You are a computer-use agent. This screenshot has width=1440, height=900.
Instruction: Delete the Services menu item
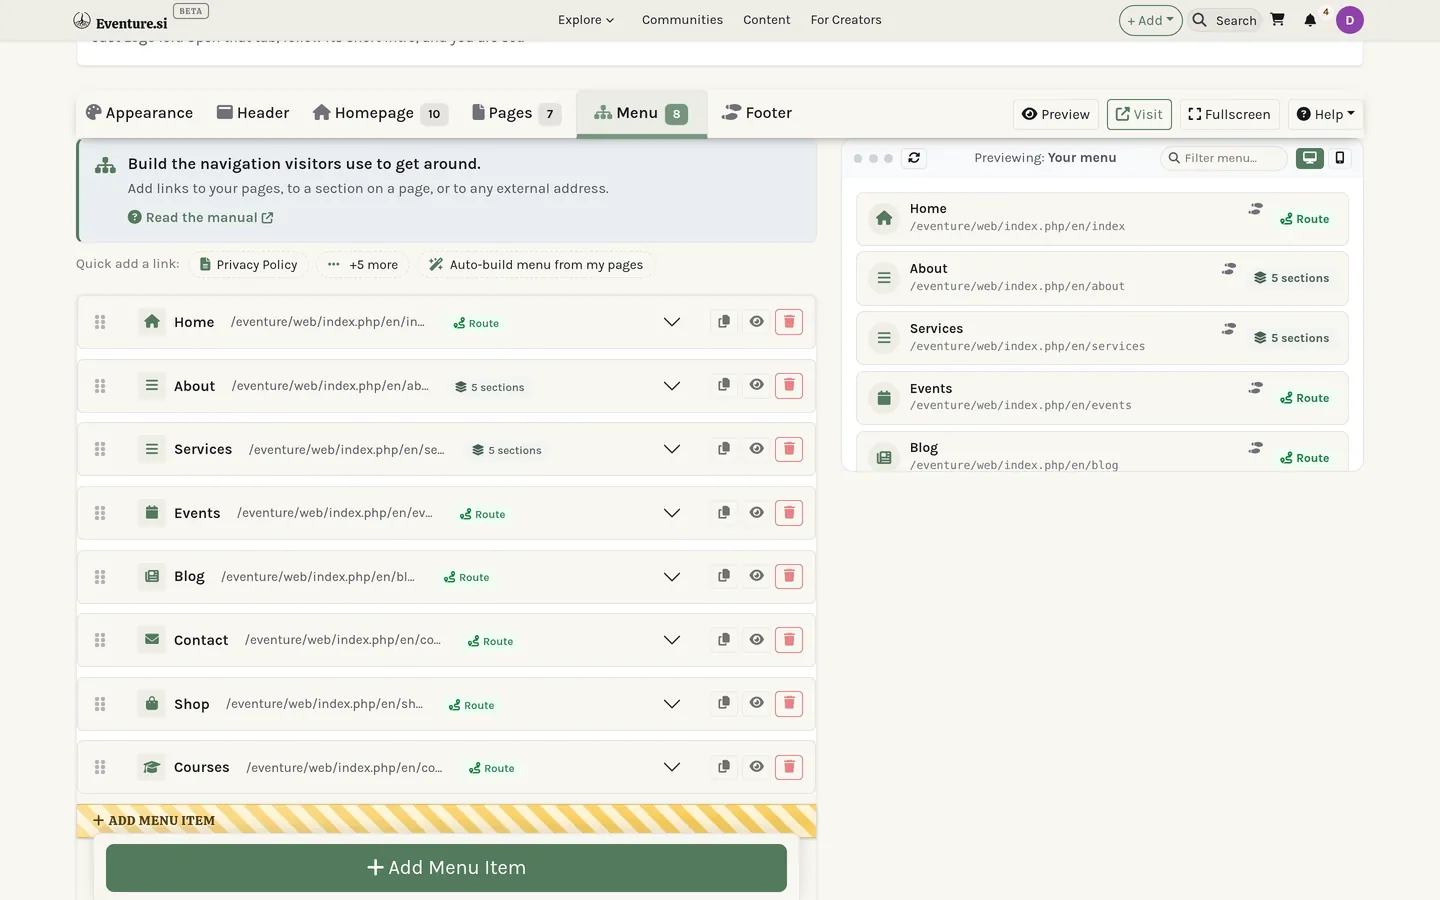tap(789, 449)
